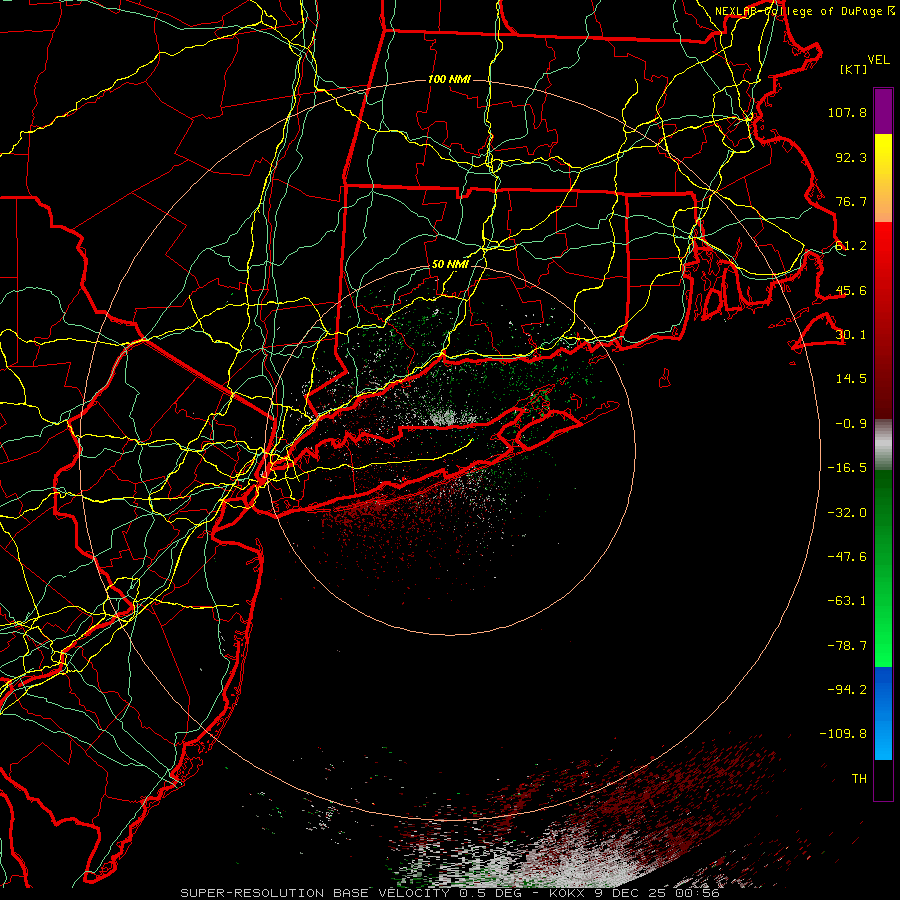Image resolution: width=900 pixels, height=900 pixels.
Task: Select the -94.2 value on velocity scale
Action: pos(847,689)
